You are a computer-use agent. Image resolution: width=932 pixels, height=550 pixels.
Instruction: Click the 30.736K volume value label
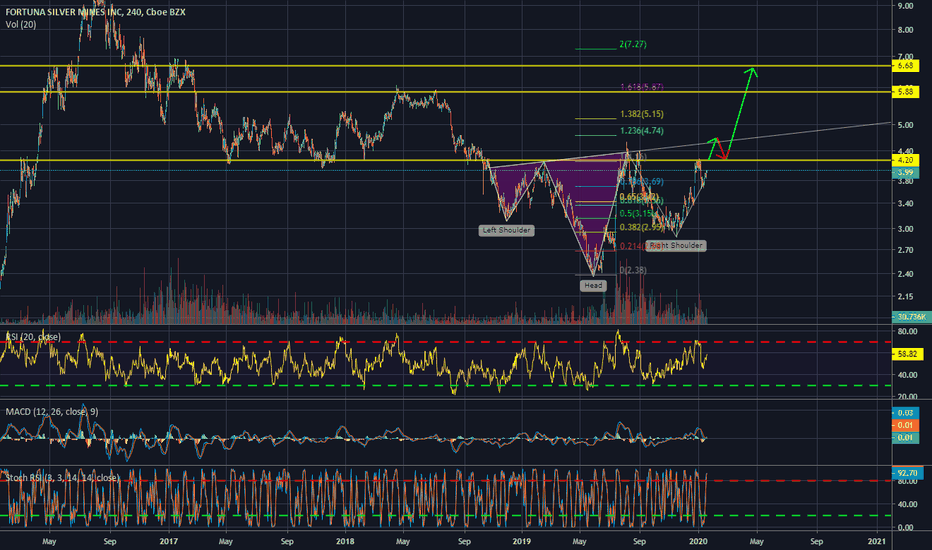911,317
